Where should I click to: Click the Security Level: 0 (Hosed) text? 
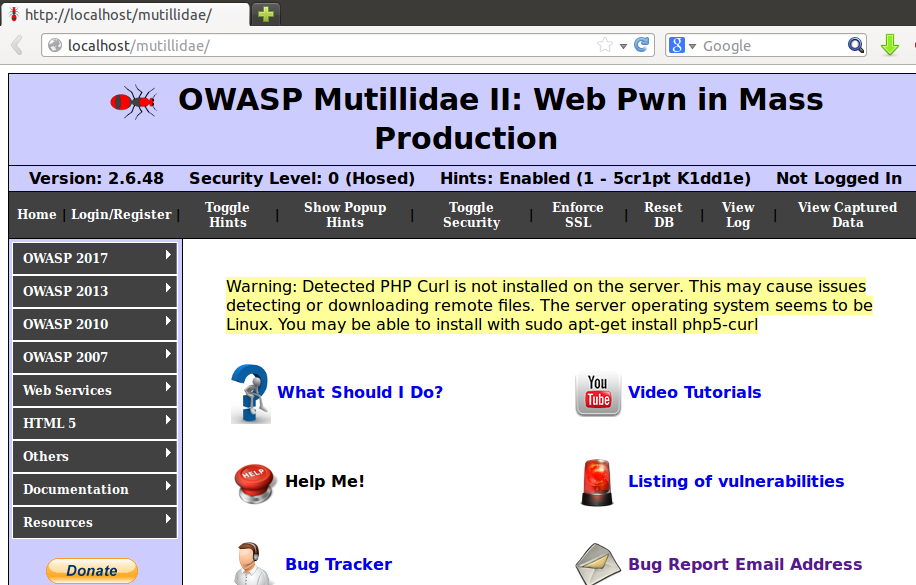301,178
